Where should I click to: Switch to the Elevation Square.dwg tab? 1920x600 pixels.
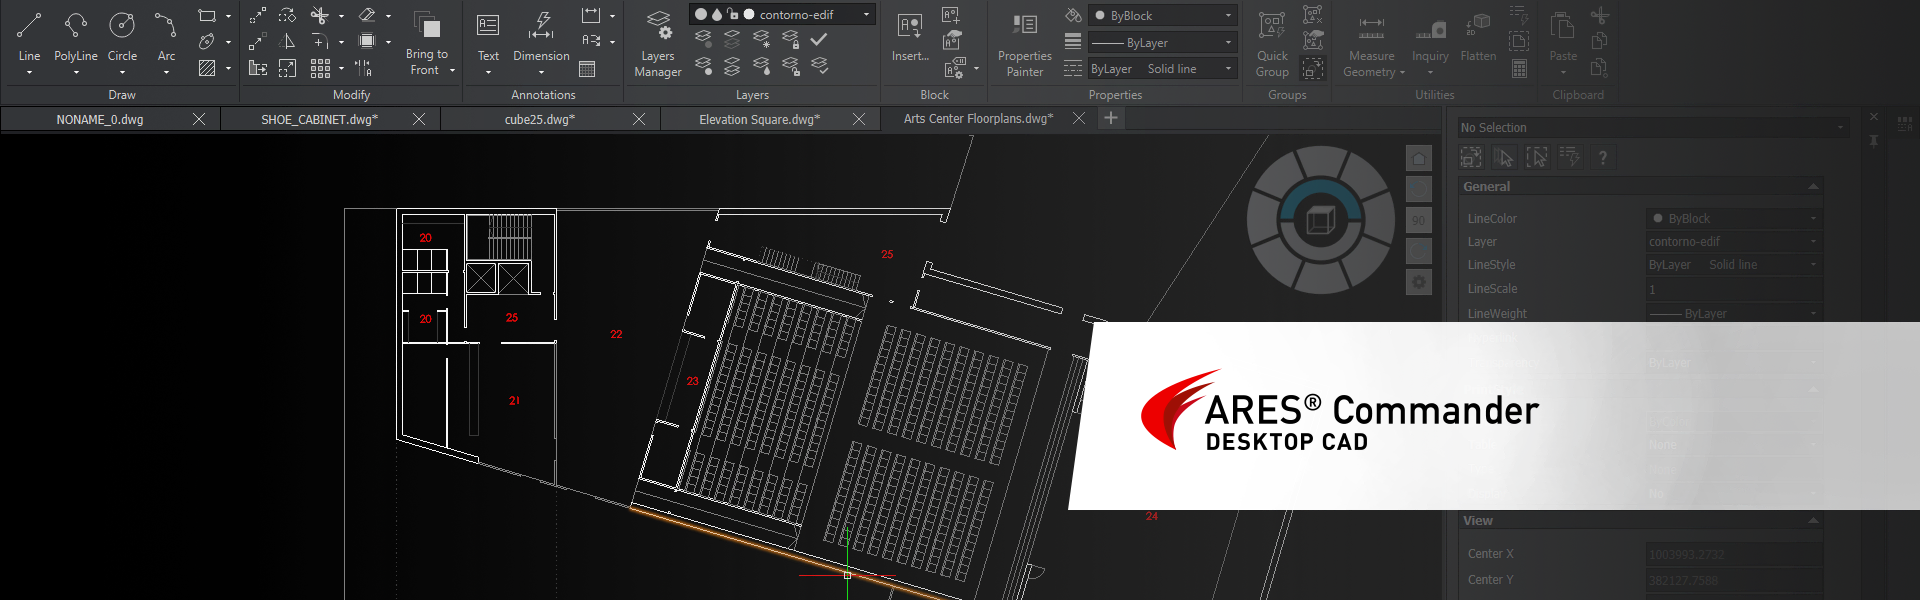click(759, 119)
